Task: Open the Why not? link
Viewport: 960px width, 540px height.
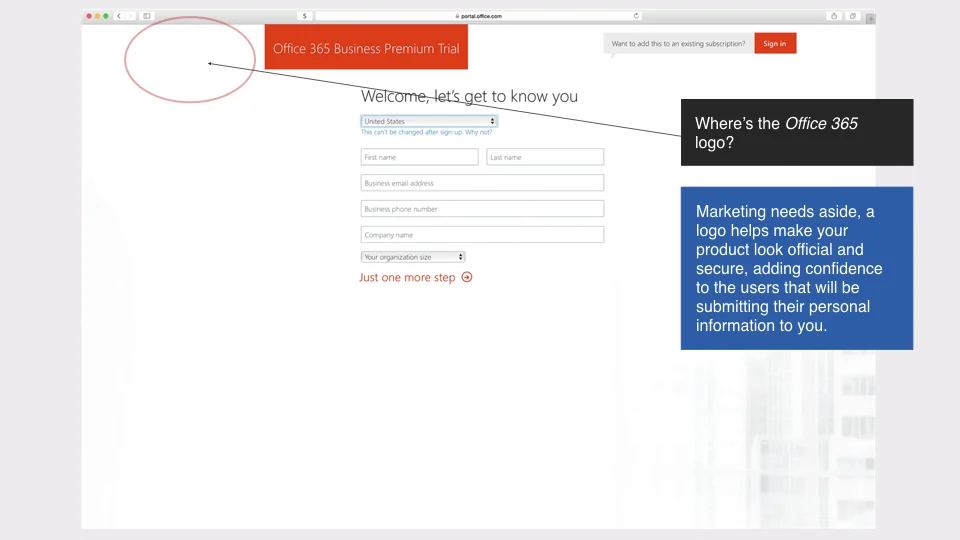Action: tap(478, 132)
